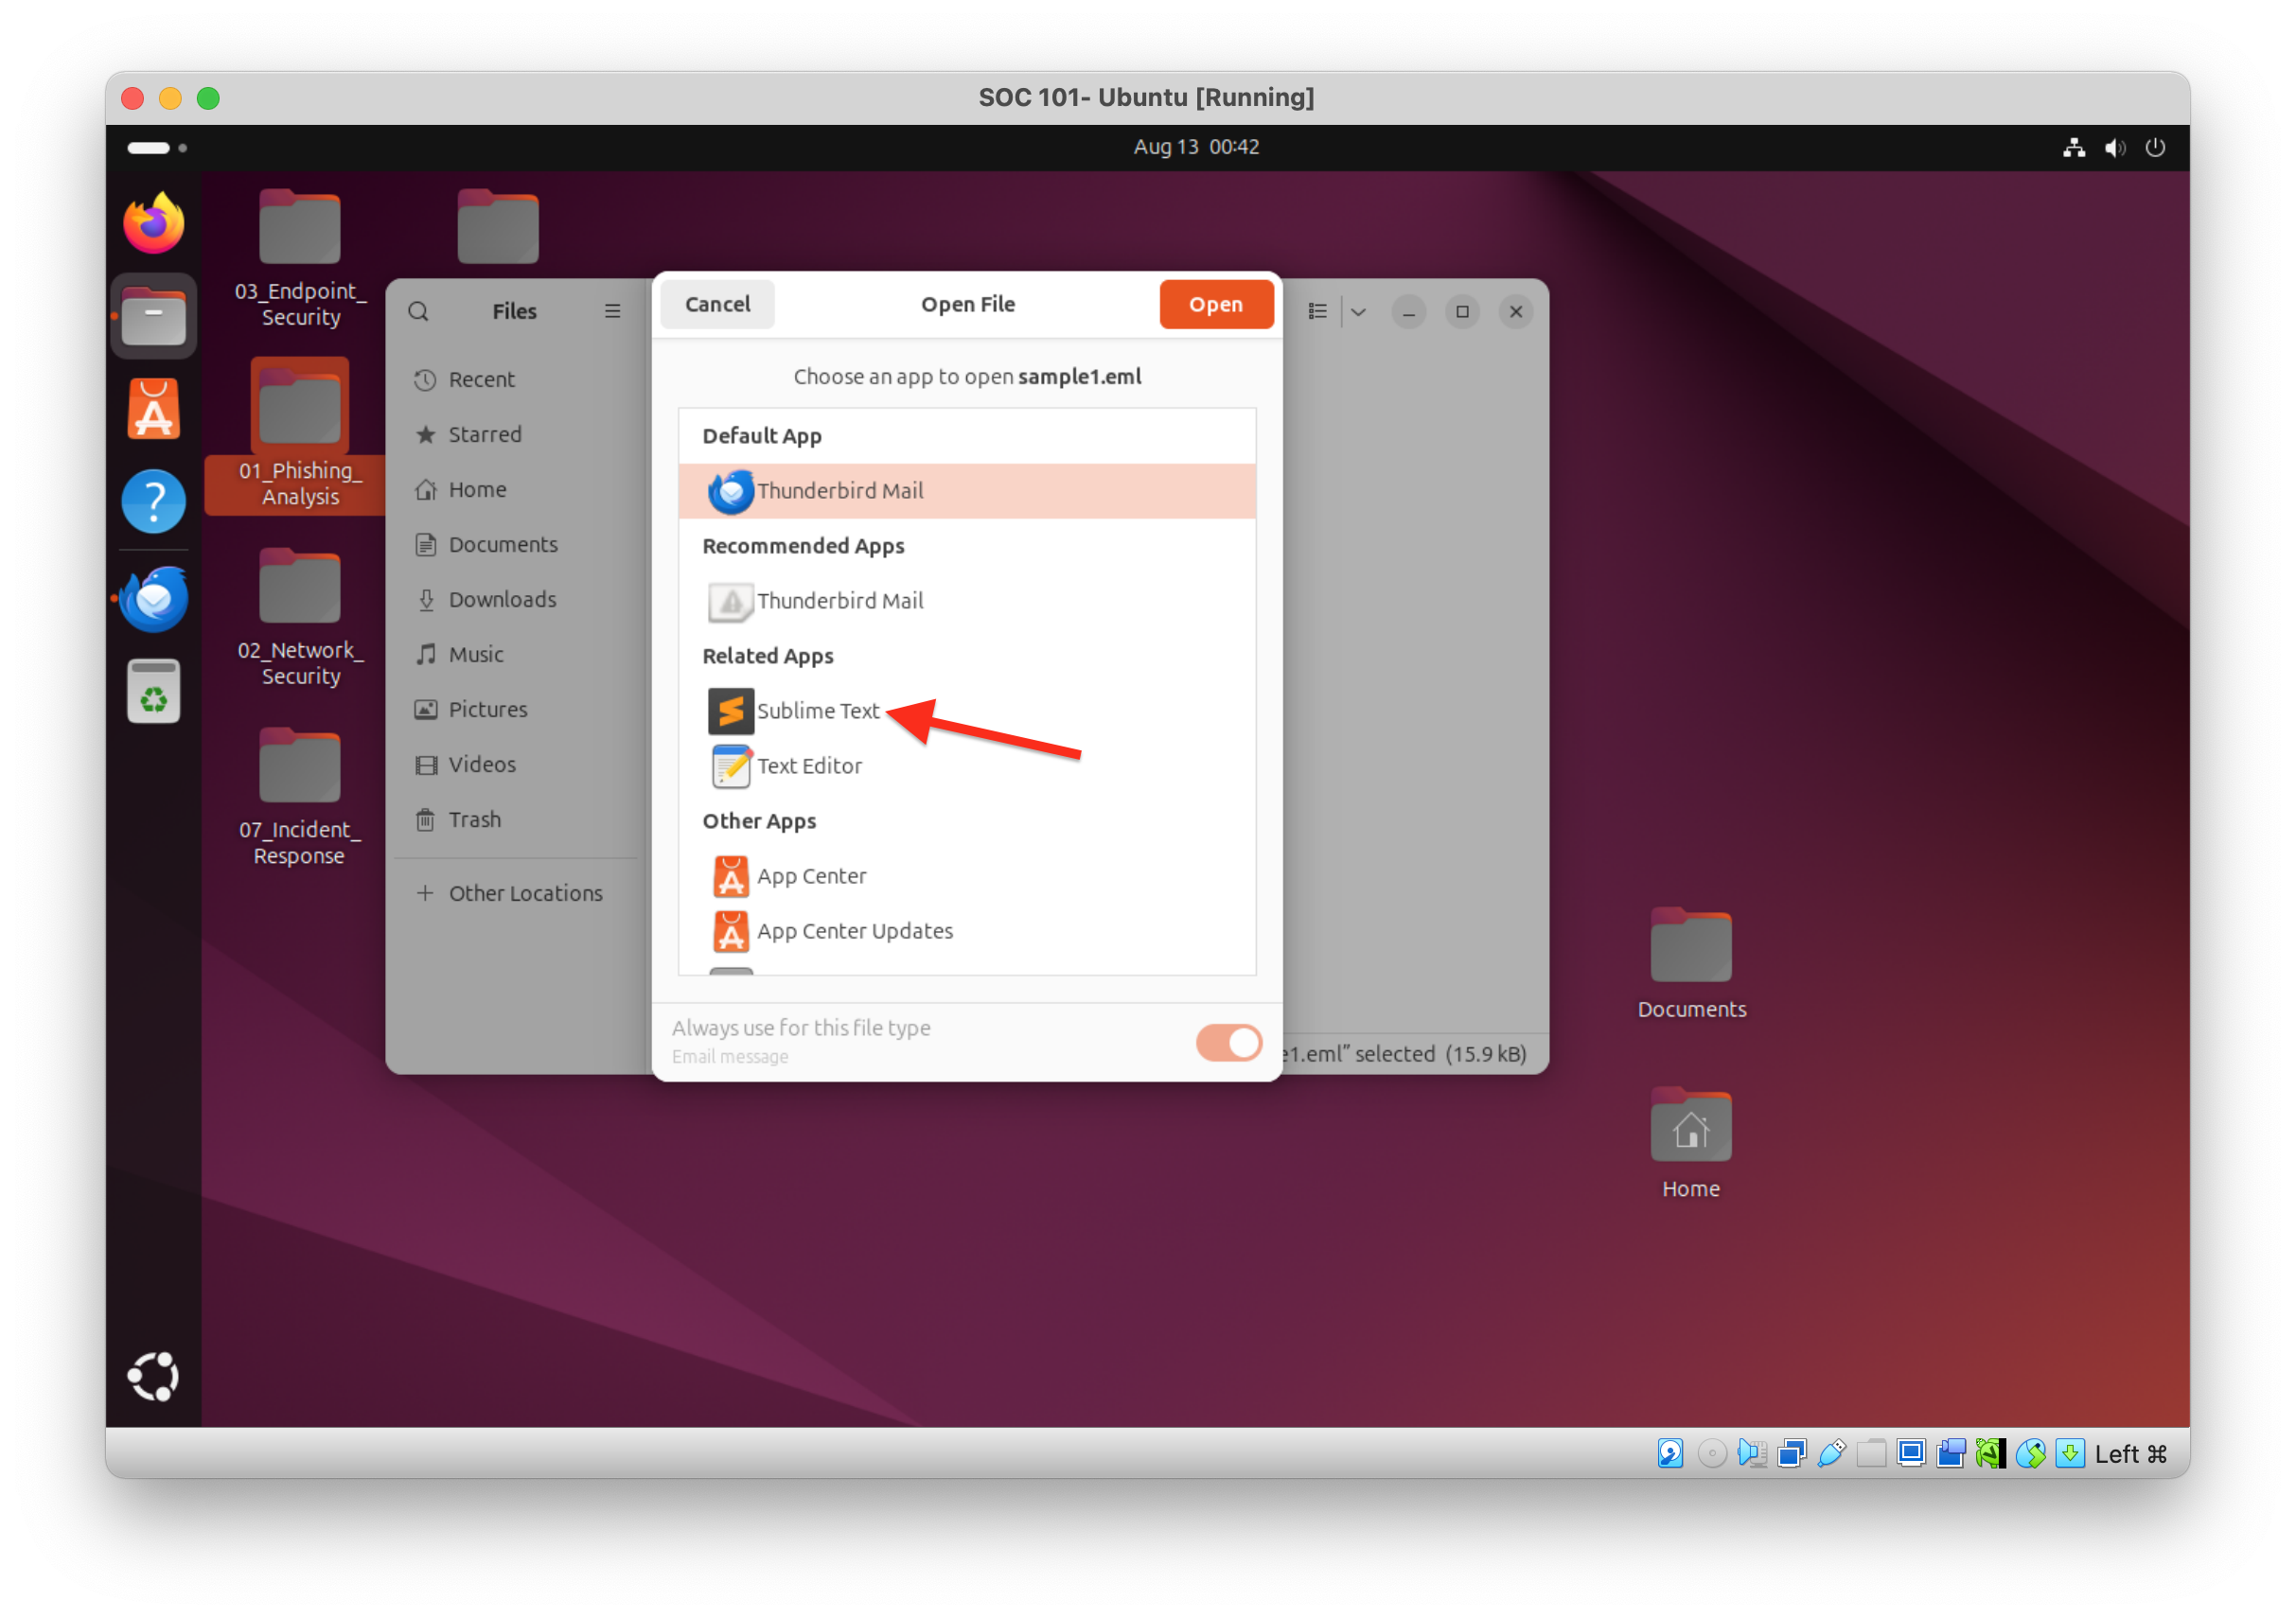
Task: Select the Documents folder on the desktop
Action: click(x=1691, y=964)
